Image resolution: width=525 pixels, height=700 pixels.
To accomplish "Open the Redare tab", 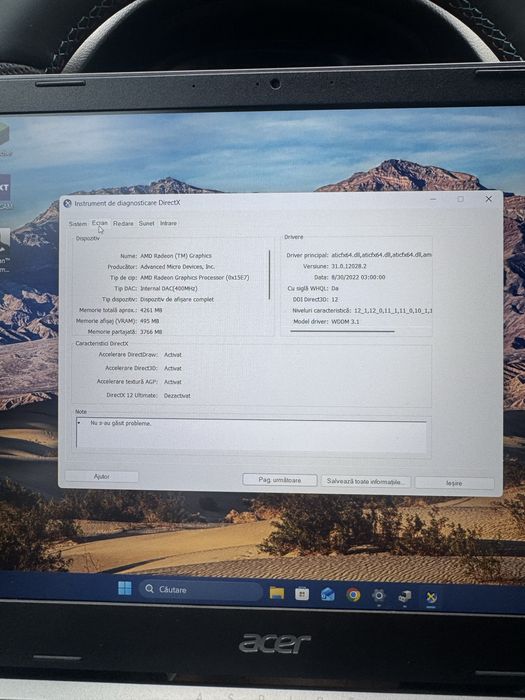I will pos(123,223).
